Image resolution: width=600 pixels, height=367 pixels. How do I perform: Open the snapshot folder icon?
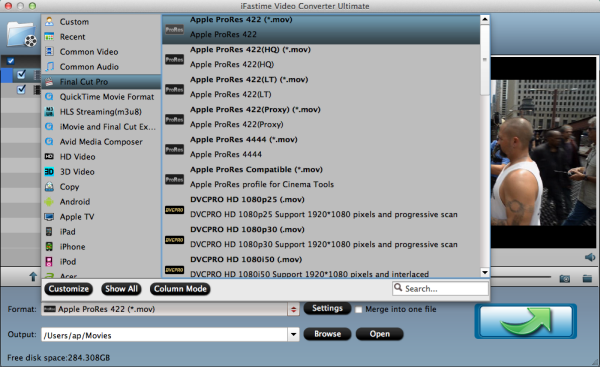pyautogui.click(x=587, y=279)
